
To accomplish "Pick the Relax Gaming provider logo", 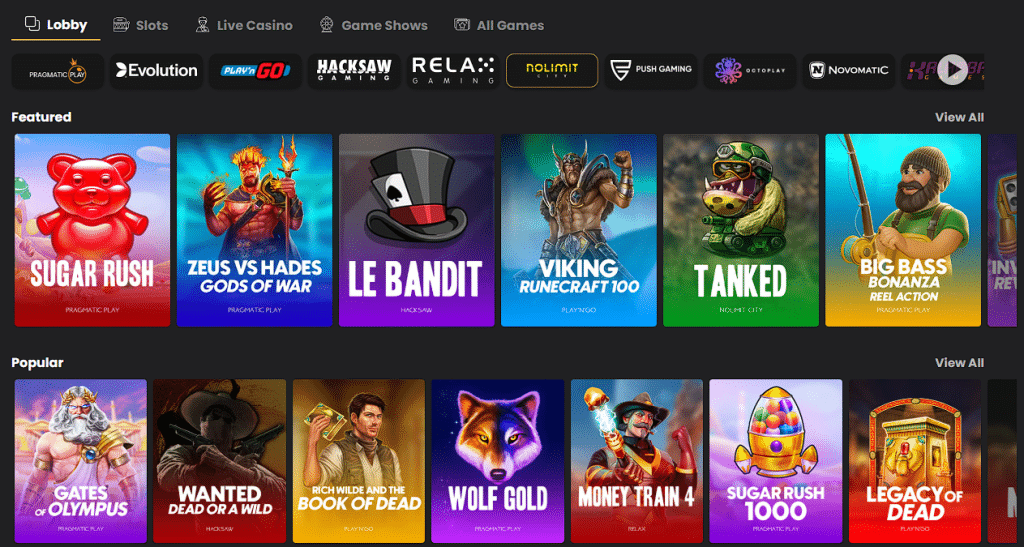I will coord(453,71).
